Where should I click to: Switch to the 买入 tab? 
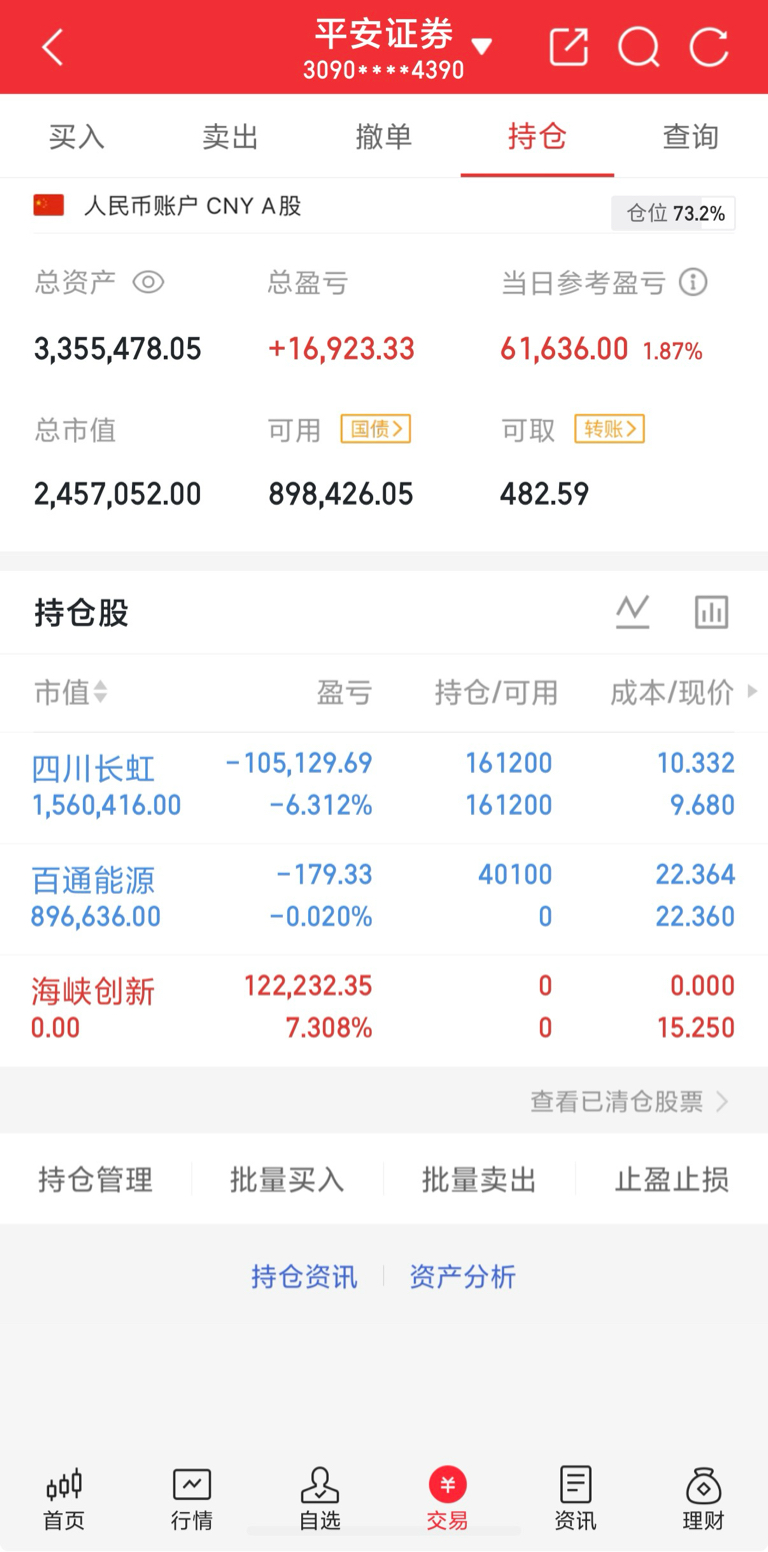(x=77, y=137)
